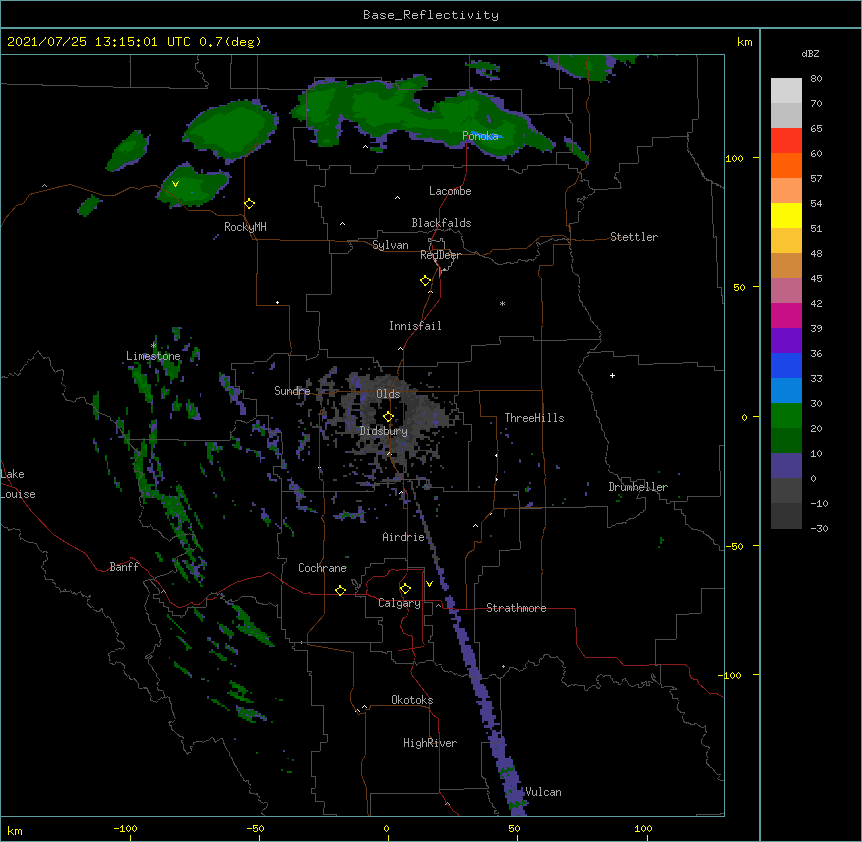This screenshot has width=862, height=842.
Task: Pick the magenta swatch in dBZ legend
Action: [x=786, y=315]
